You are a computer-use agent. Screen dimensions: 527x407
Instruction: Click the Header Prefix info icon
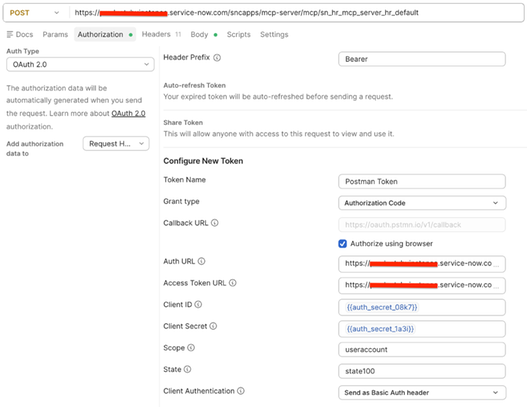click(217, 58)
